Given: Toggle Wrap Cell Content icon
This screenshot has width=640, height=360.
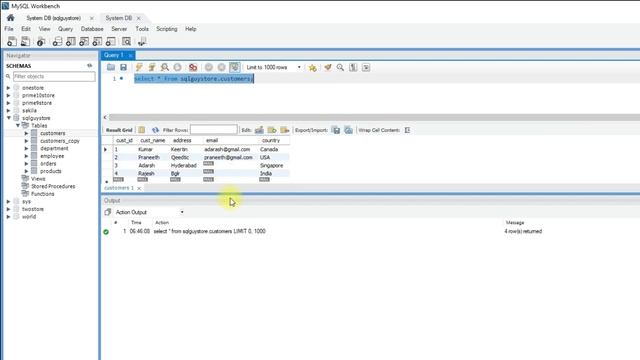Looking at the screenshot, I should coord(407,130).
